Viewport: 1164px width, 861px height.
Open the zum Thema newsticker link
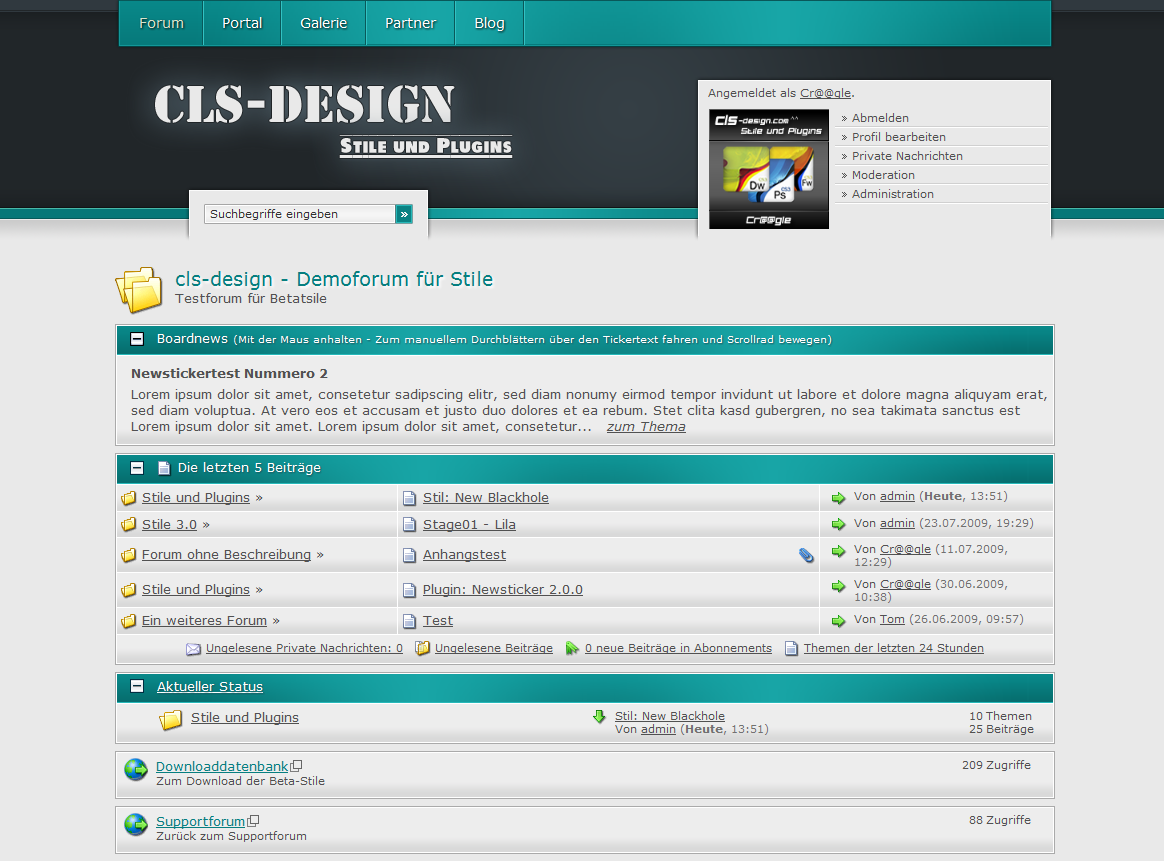[646, 427]
